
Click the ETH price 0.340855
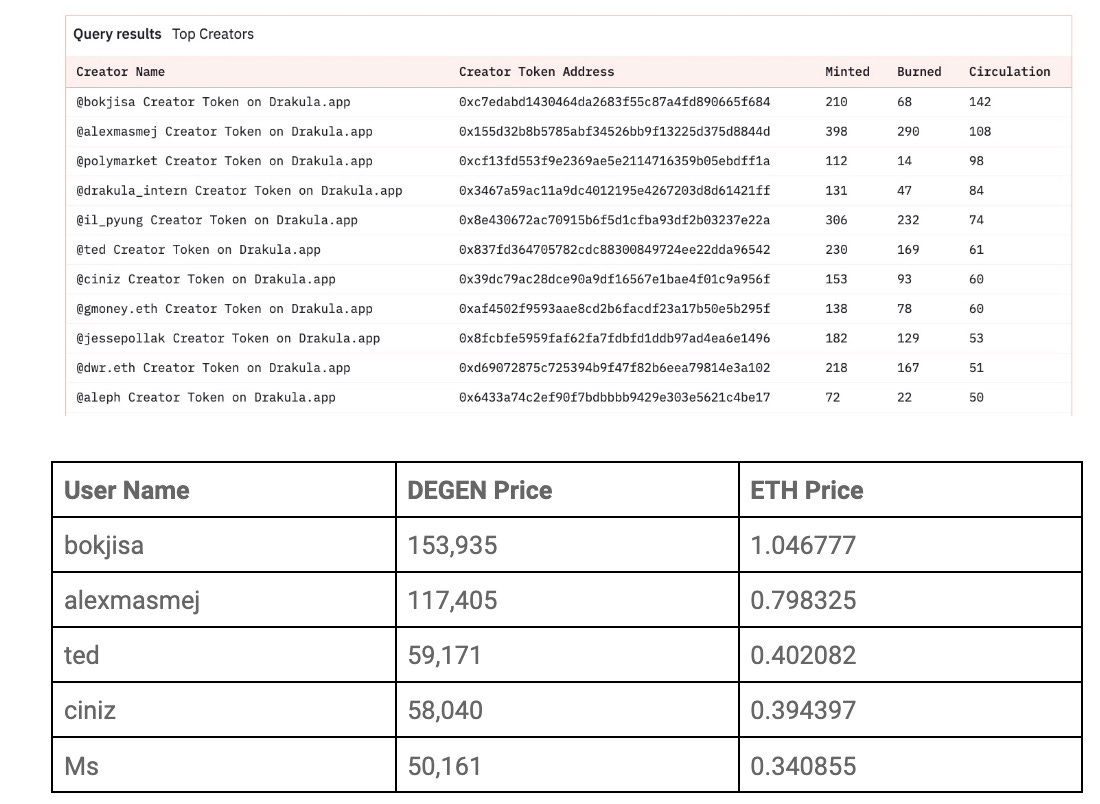(803, 765)
